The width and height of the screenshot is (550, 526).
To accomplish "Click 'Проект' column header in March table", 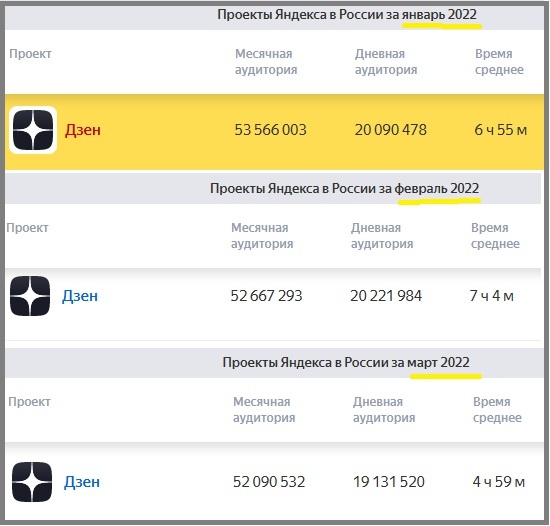I will 29,402.
